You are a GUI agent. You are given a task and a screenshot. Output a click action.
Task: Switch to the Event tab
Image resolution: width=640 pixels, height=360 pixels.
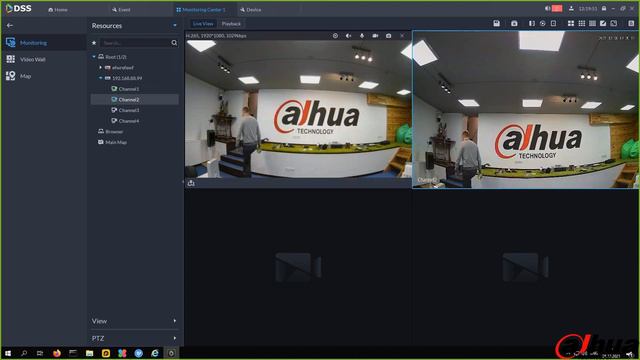[x=121, y=9]
